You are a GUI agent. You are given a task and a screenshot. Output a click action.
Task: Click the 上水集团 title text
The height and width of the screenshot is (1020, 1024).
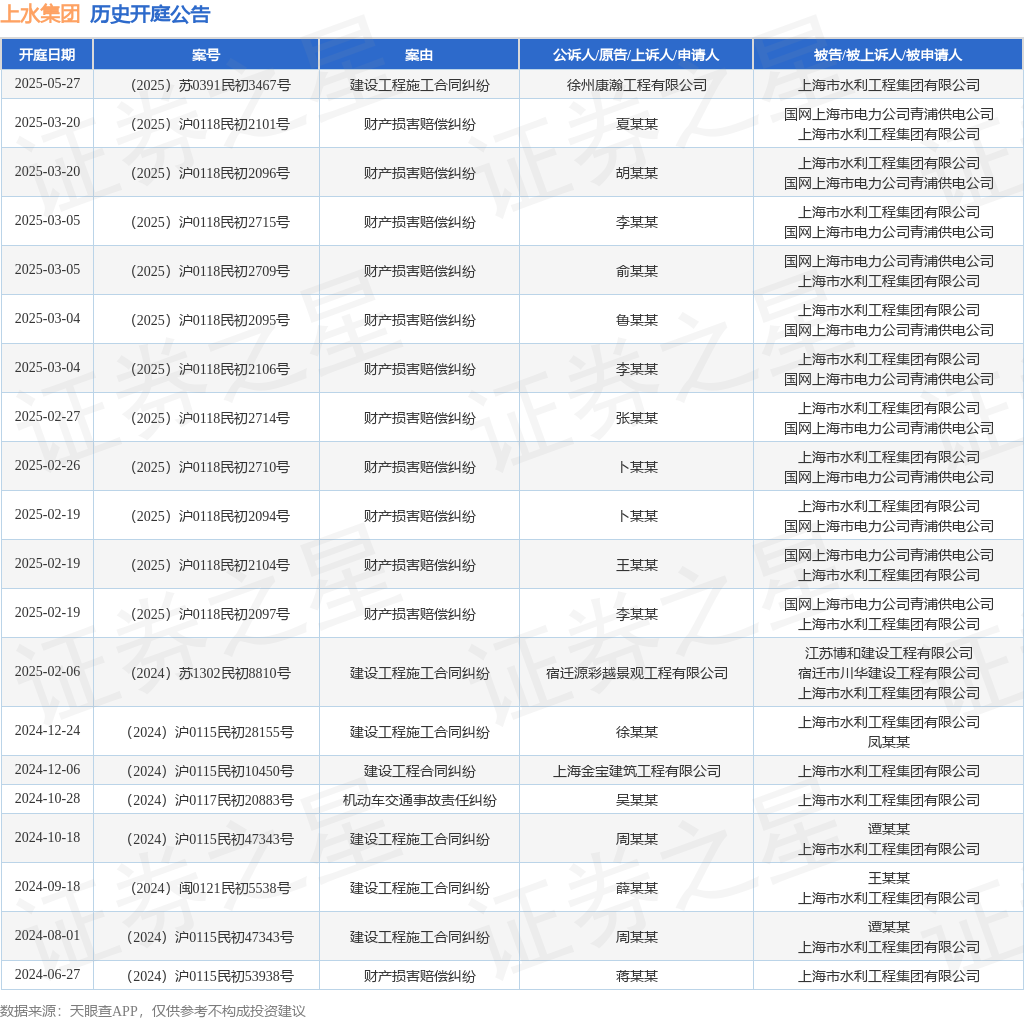(40, 14)
